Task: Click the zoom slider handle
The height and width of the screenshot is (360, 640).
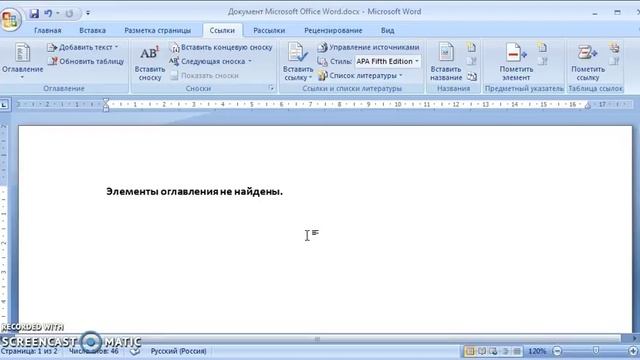Action: coord(596,351)
